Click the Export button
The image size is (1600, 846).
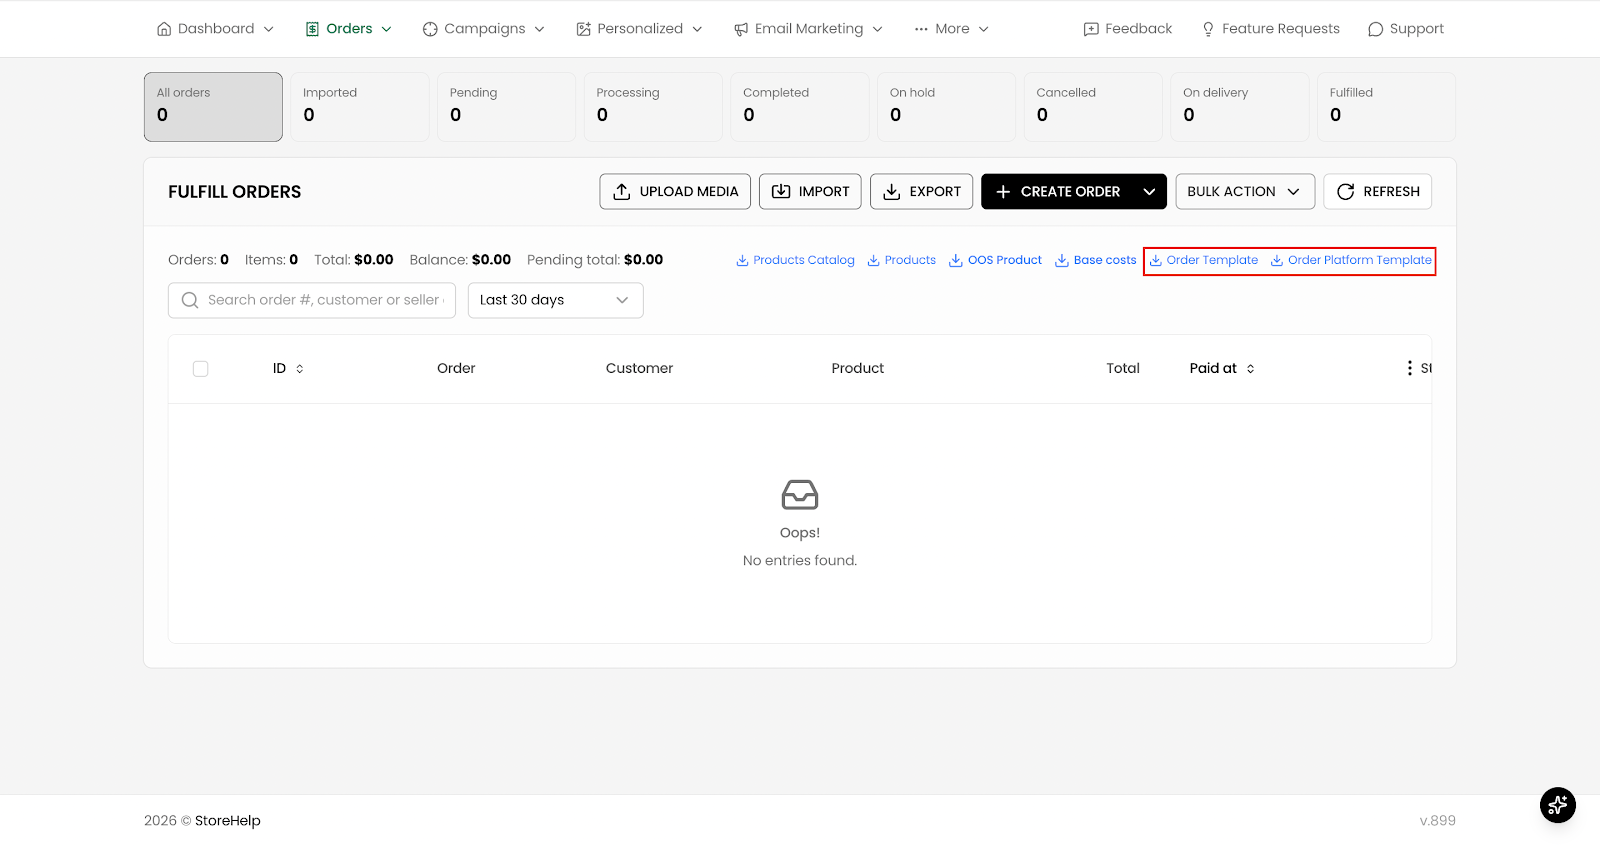[921, 191]
